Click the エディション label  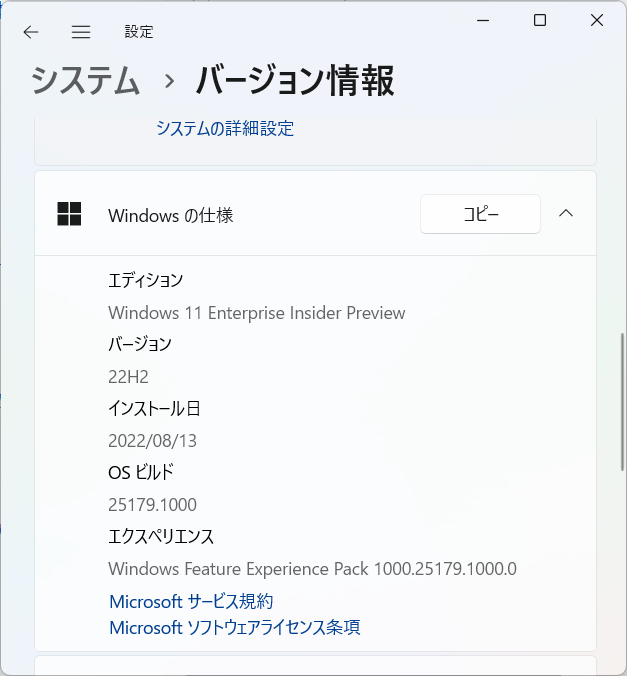point(145,280)
